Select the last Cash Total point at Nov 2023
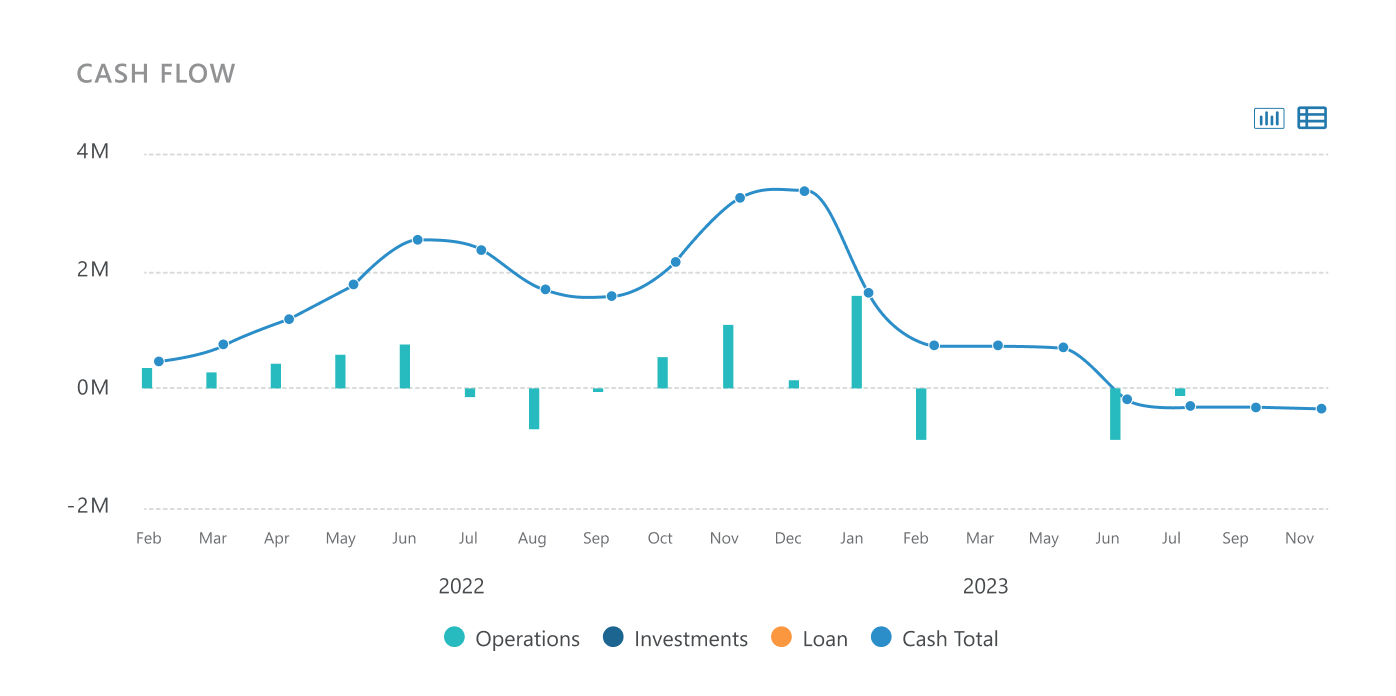1396x696 pixels. click(1321, 409)
